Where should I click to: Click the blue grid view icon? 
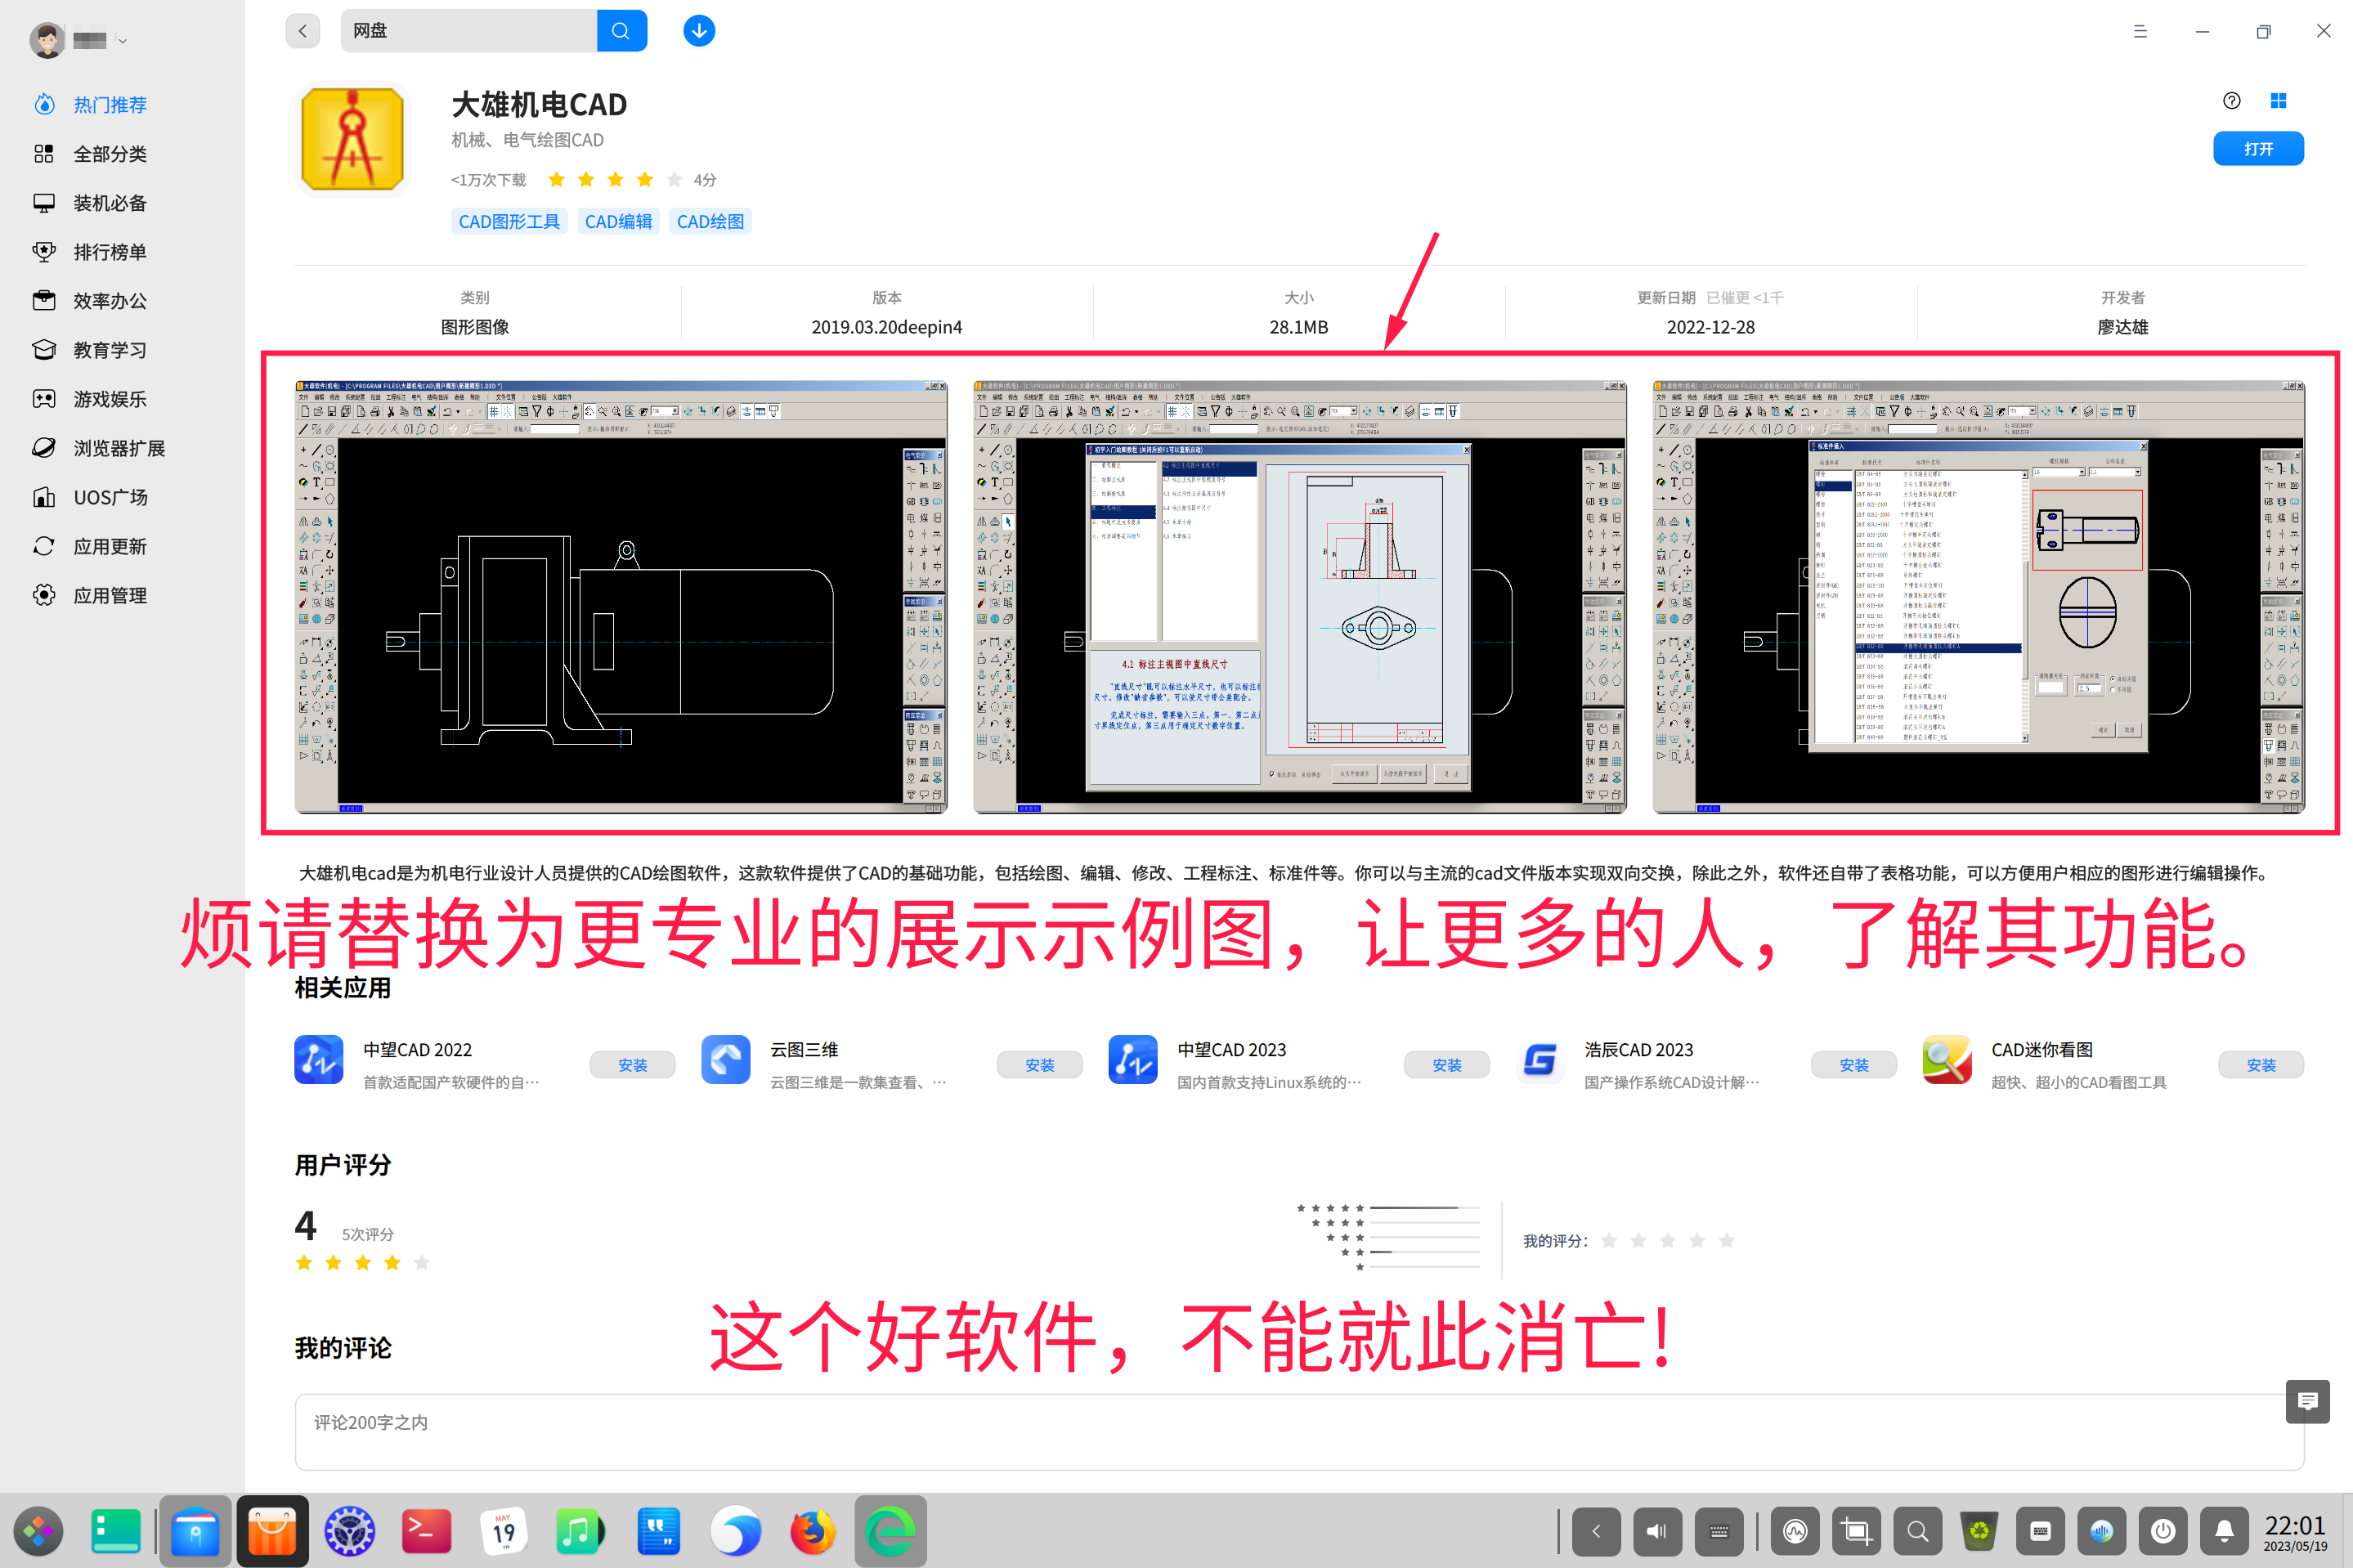2279,100
